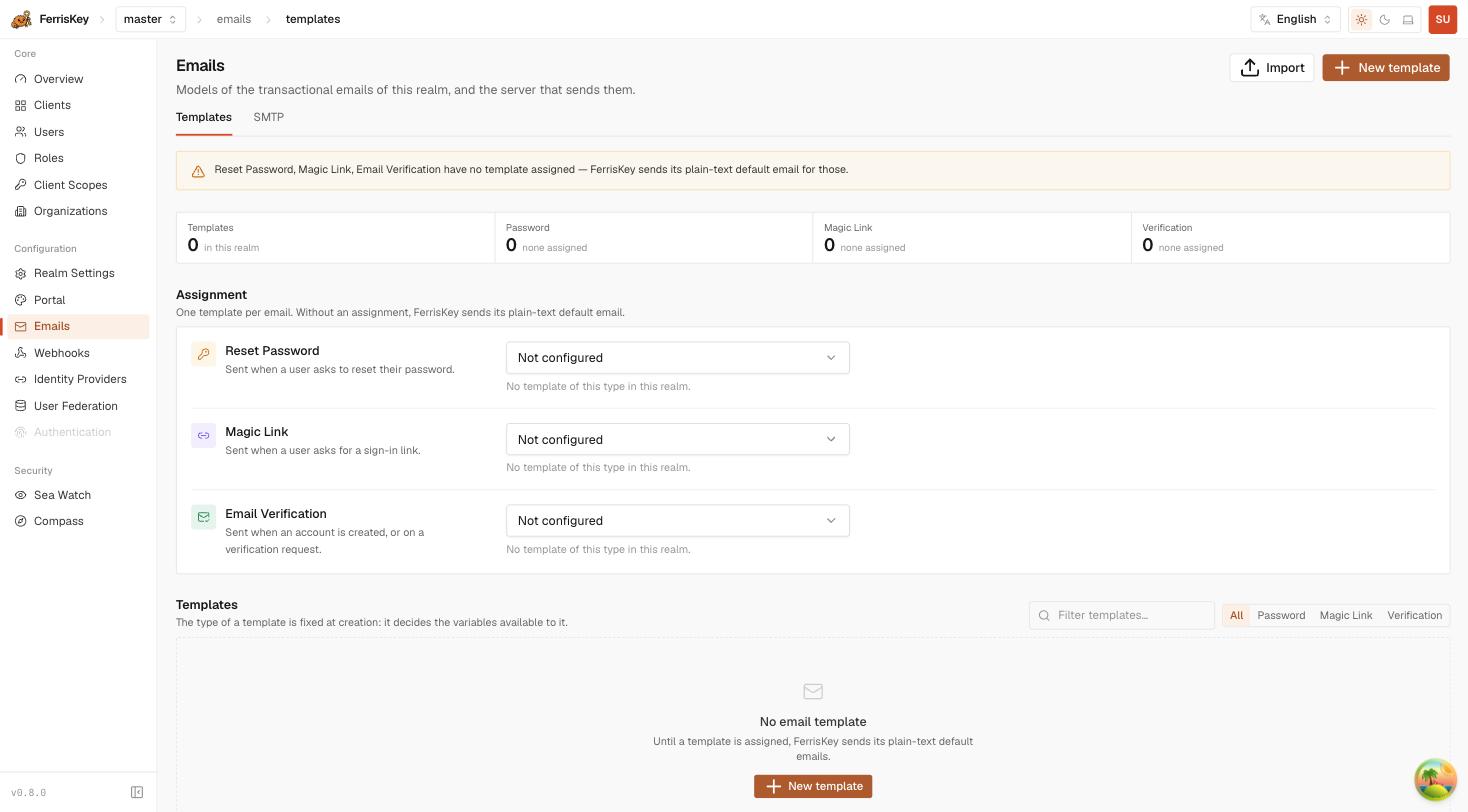Select the Templates tab
Viewport: 1468px width, 812px height.
(x=204, y=117)
